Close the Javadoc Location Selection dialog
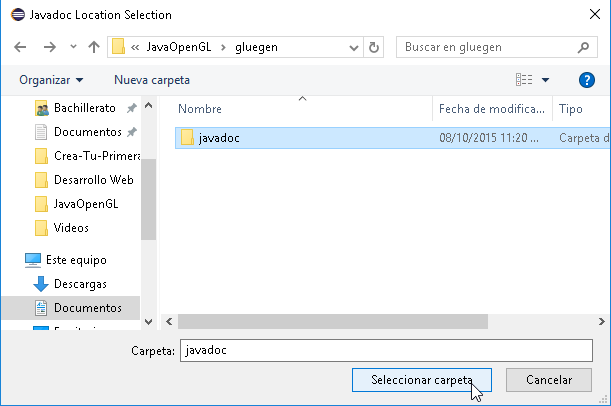Image resolution: width=611 pixels, height=406 pixels. [x=595, y=14]
